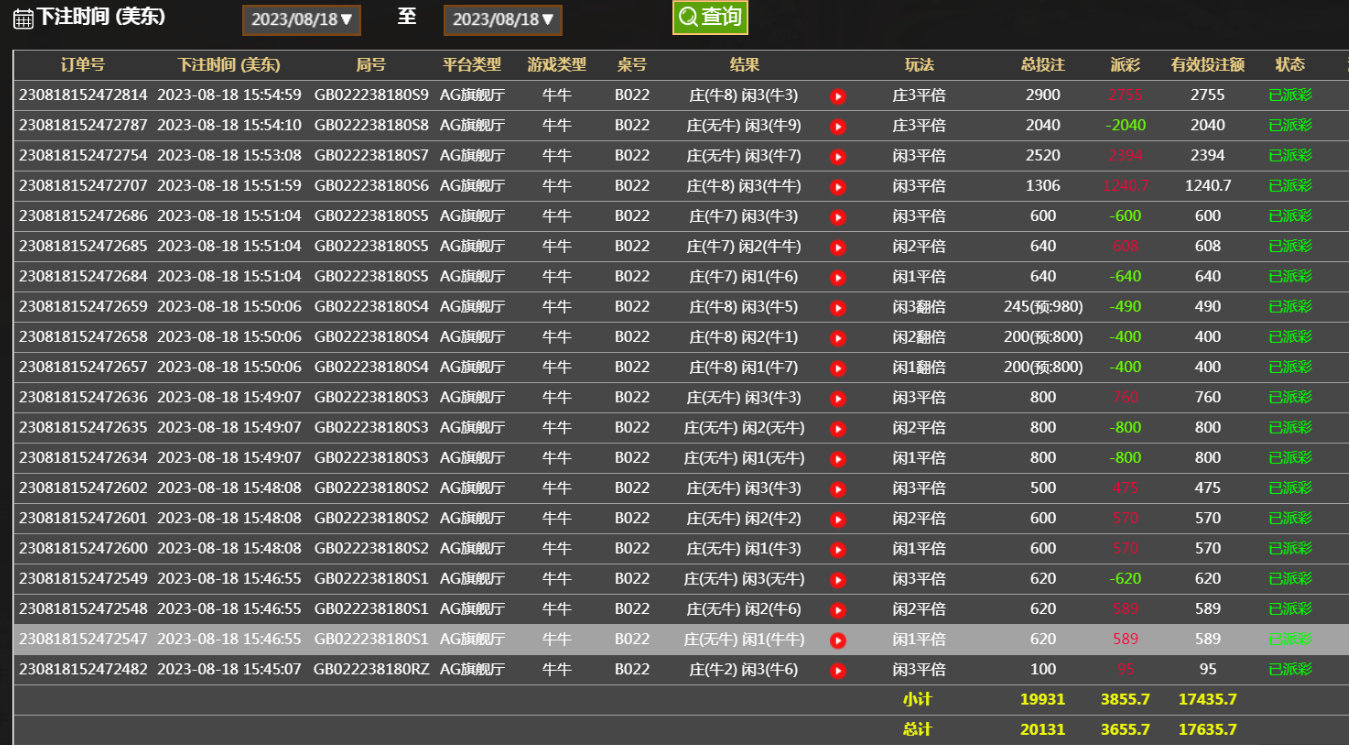The width and height of the screenshot is (1349, 745).
Task: Click play icon for order 230818152472707
Action: pos(838,187)
